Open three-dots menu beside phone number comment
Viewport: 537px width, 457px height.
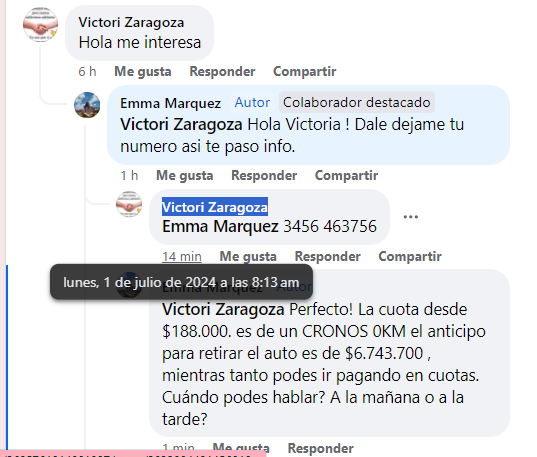tap(411, 217)
